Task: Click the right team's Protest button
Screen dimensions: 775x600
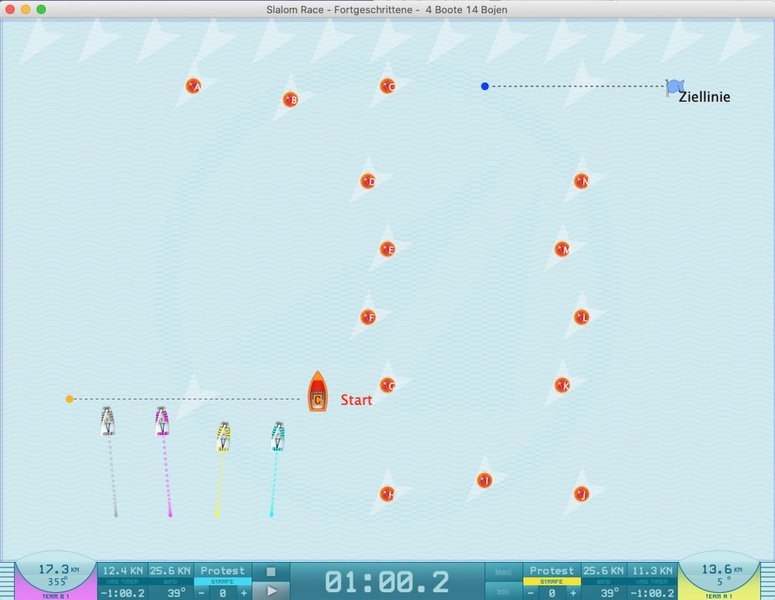Action: 552,570
